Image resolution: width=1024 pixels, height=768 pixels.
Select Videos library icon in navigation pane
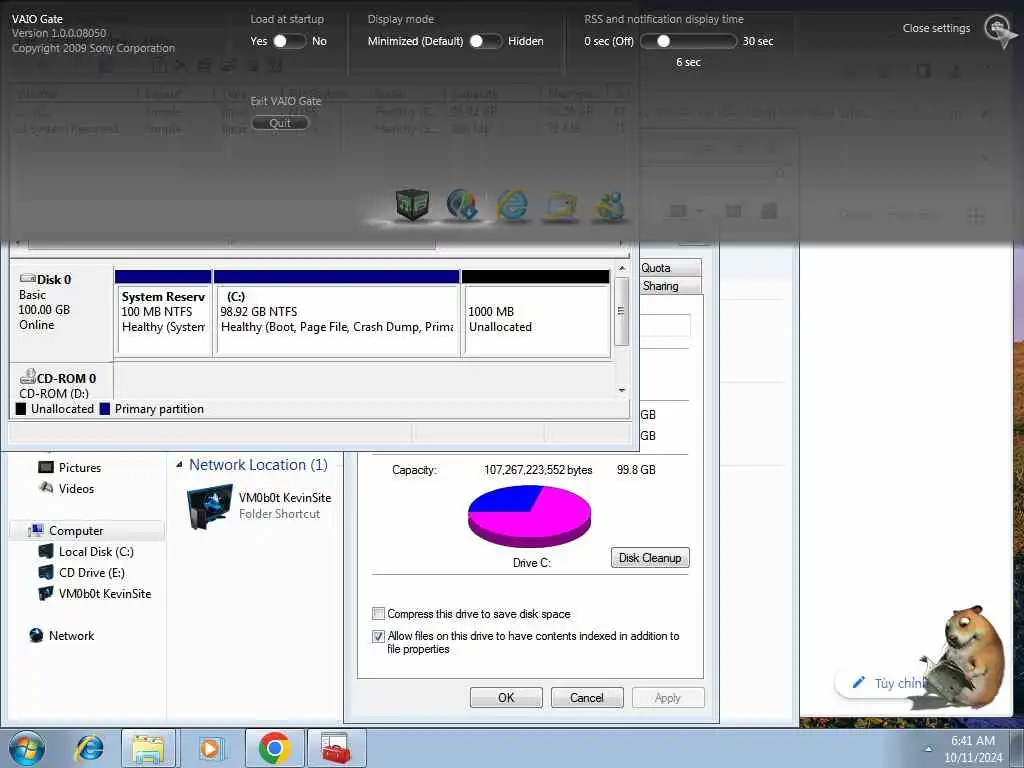tap(46, 488)
